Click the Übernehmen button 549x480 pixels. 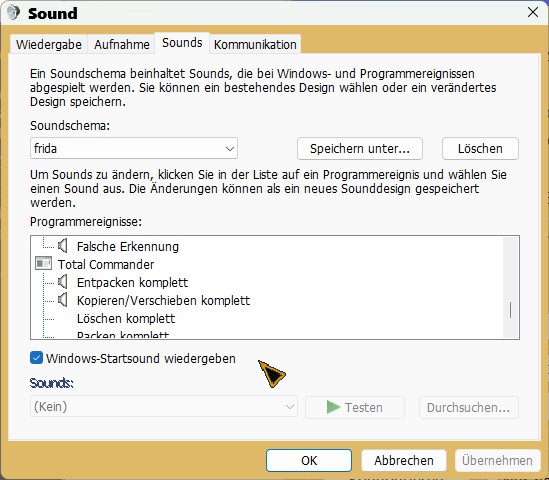point(497,460)
